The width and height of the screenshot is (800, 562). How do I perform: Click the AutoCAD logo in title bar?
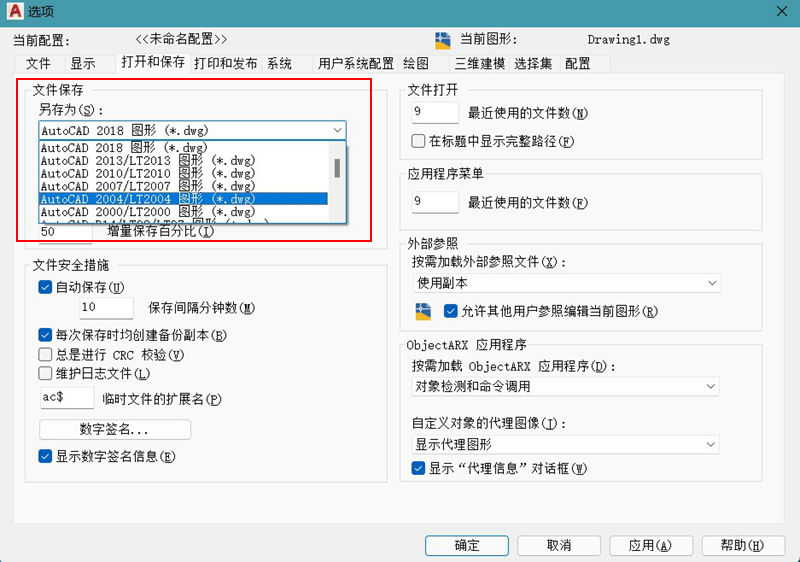(x=15, y=11)
